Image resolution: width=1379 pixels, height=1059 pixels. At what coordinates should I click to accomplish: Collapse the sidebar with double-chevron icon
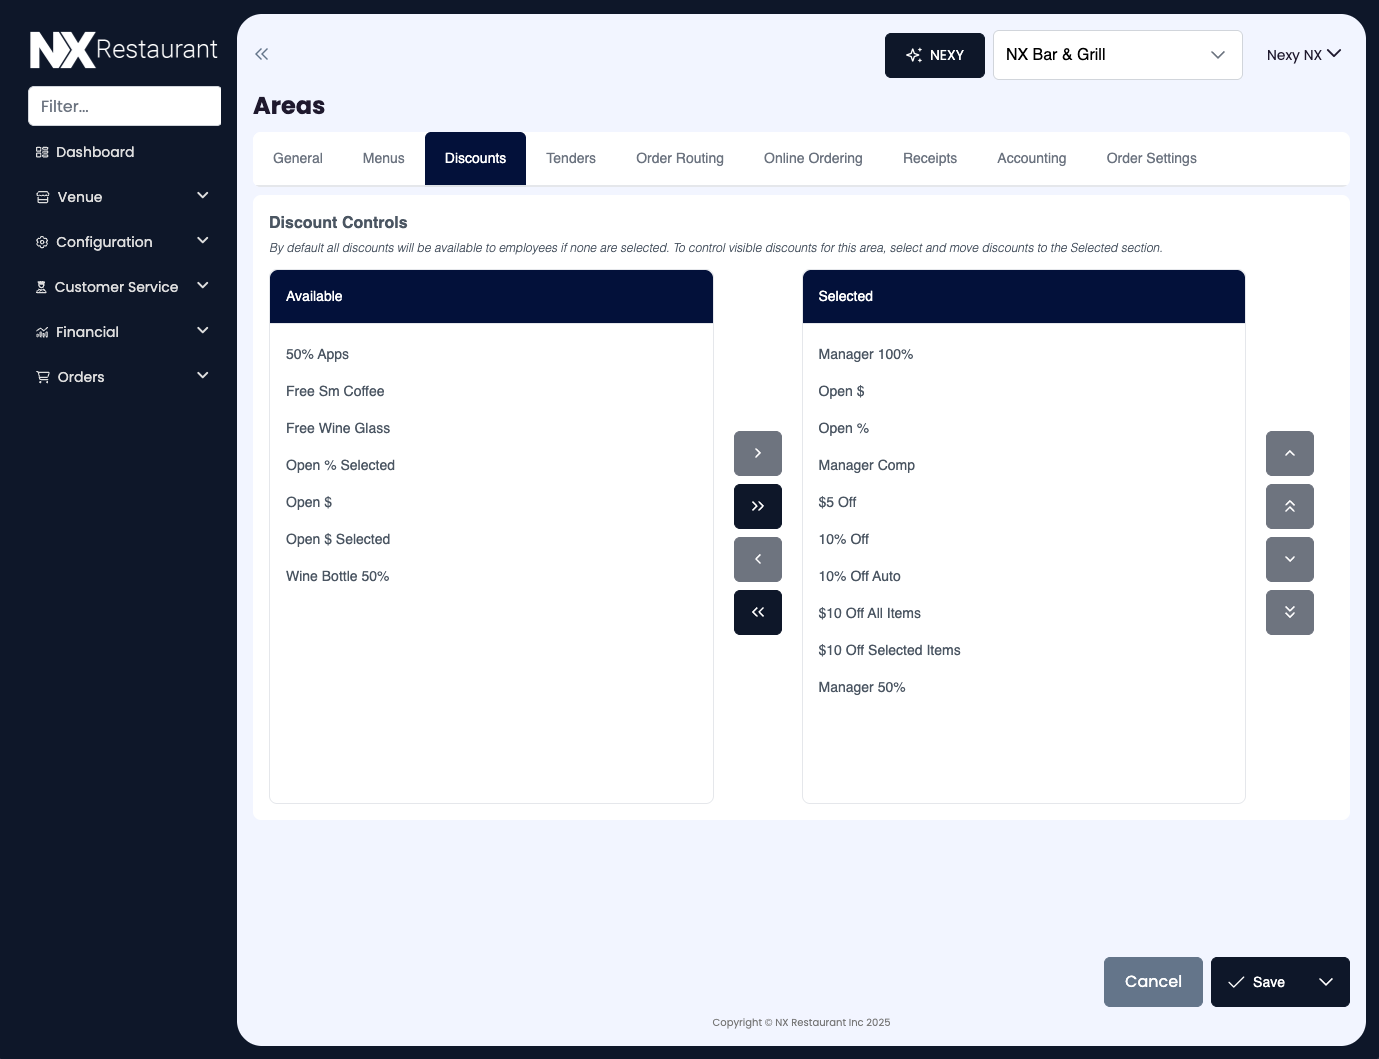262,54
